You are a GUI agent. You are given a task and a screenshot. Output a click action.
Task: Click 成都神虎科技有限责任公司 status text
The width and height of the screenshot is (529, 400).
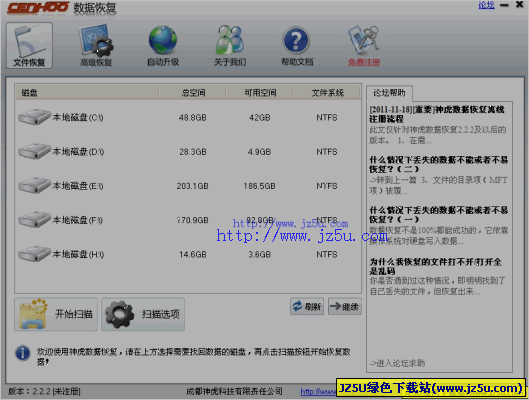[x=234, y=391]
